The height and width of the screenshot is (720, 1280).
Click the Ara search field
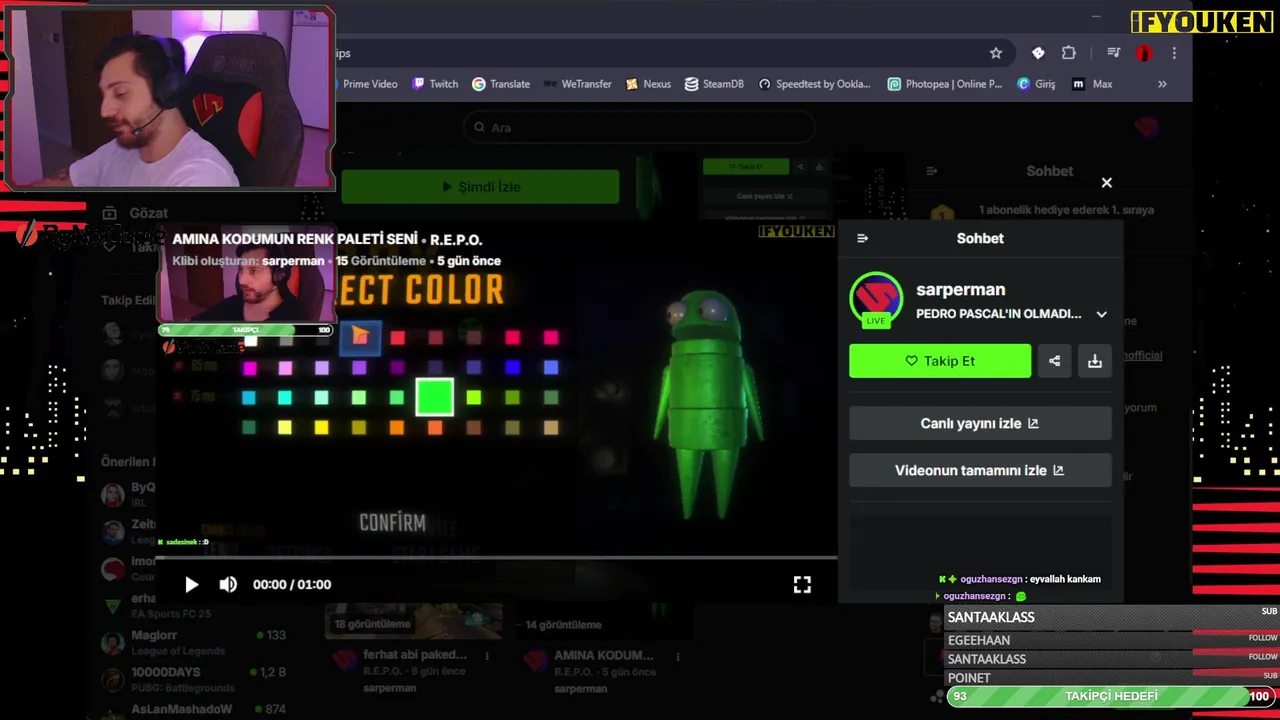640,127
